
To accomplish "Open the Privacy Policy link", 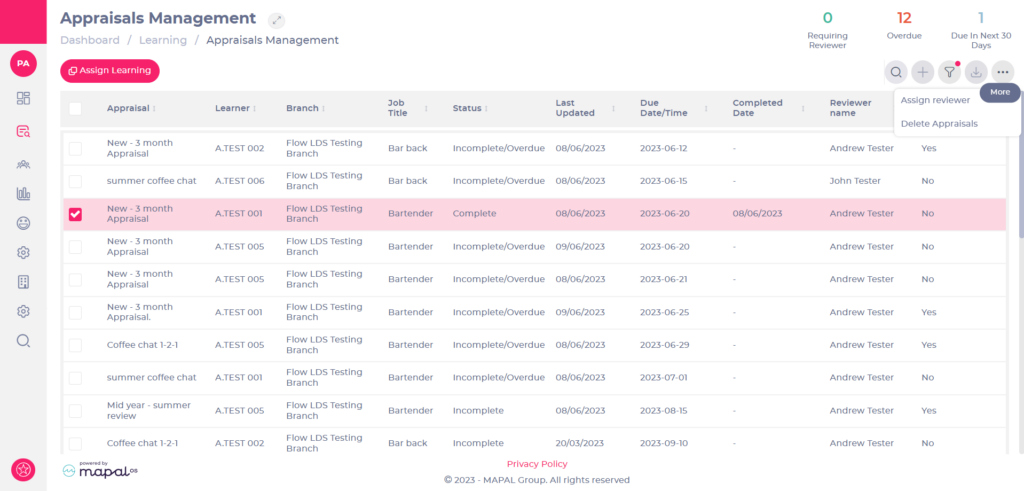I will [537, 464].
